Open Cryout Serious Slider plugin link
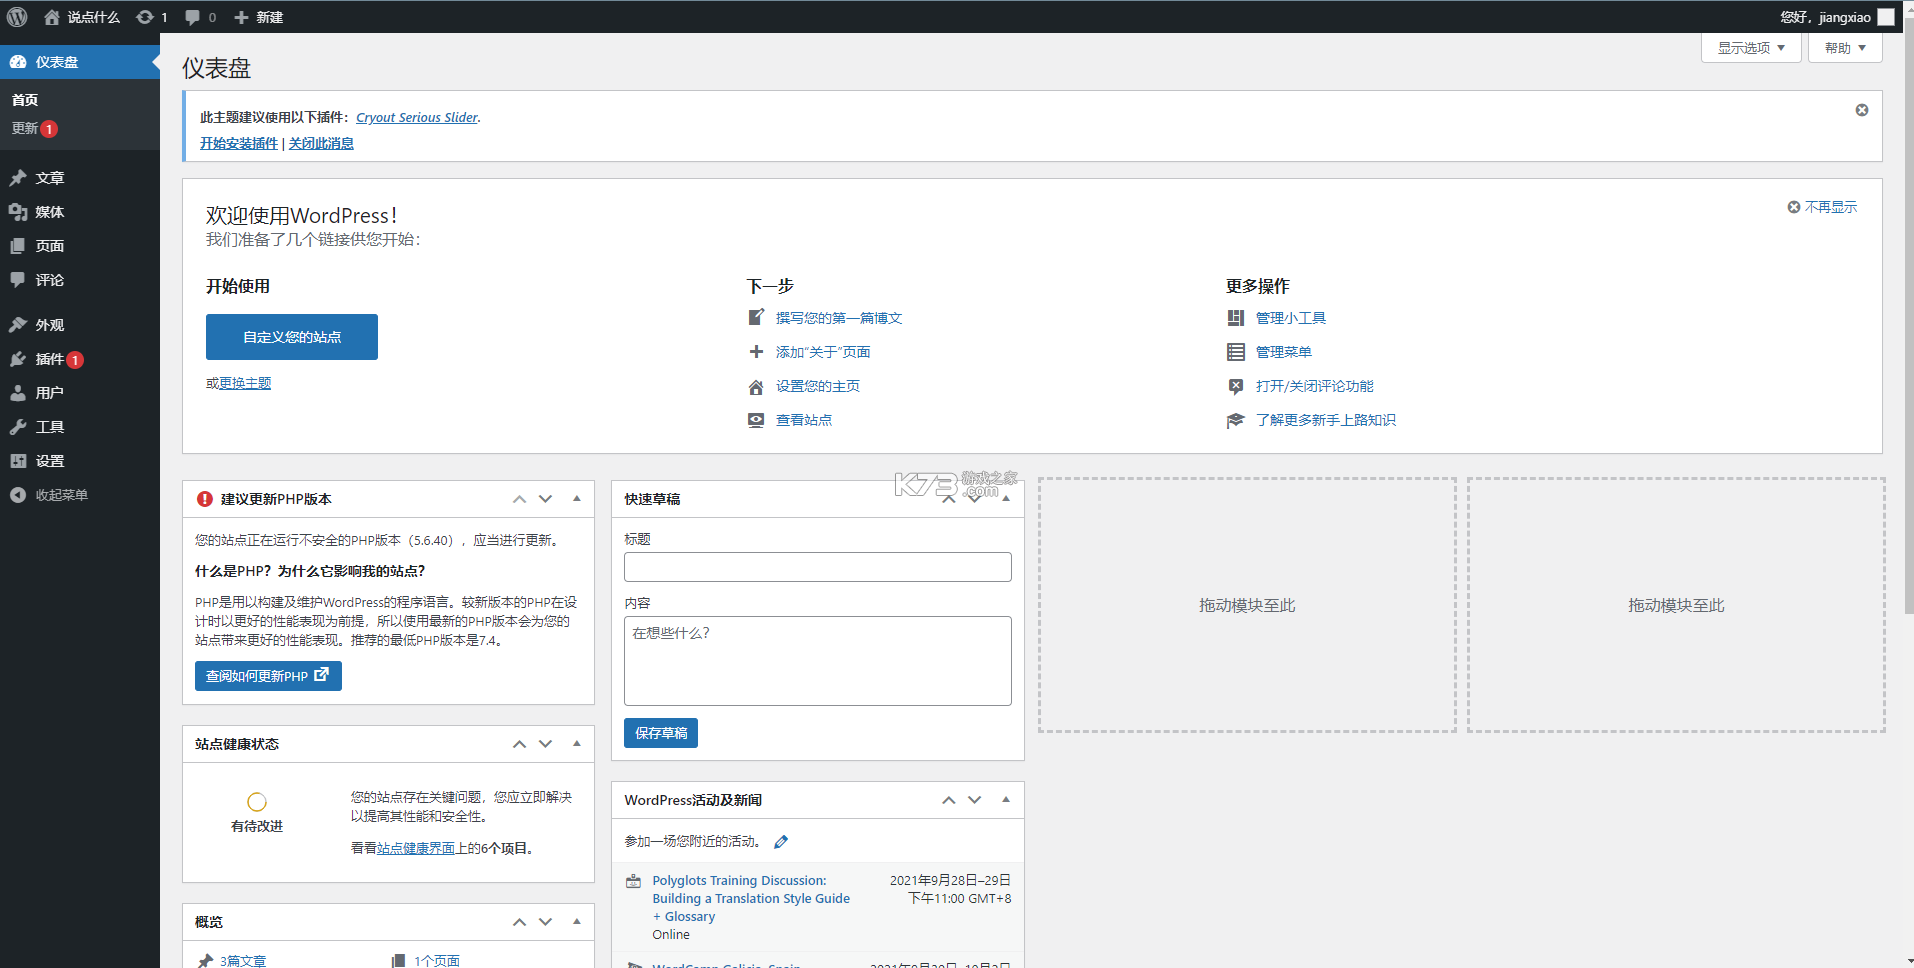Viewport: 1914px width, 968px height. click(417, 118)
